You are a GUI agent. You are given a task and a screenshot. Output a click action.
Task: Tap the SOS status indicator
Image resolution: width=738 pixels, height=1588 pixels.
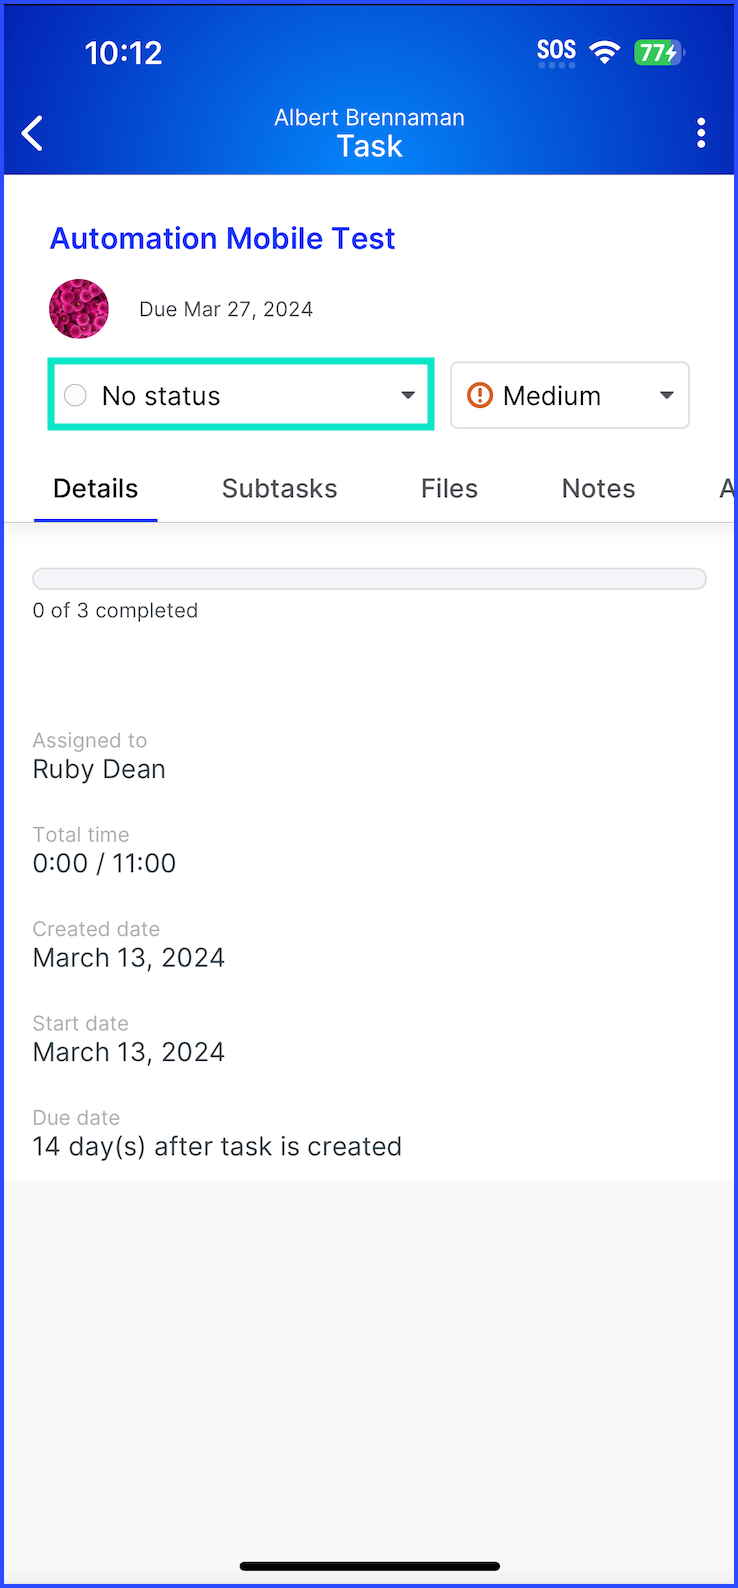click(x=556, y=52)
